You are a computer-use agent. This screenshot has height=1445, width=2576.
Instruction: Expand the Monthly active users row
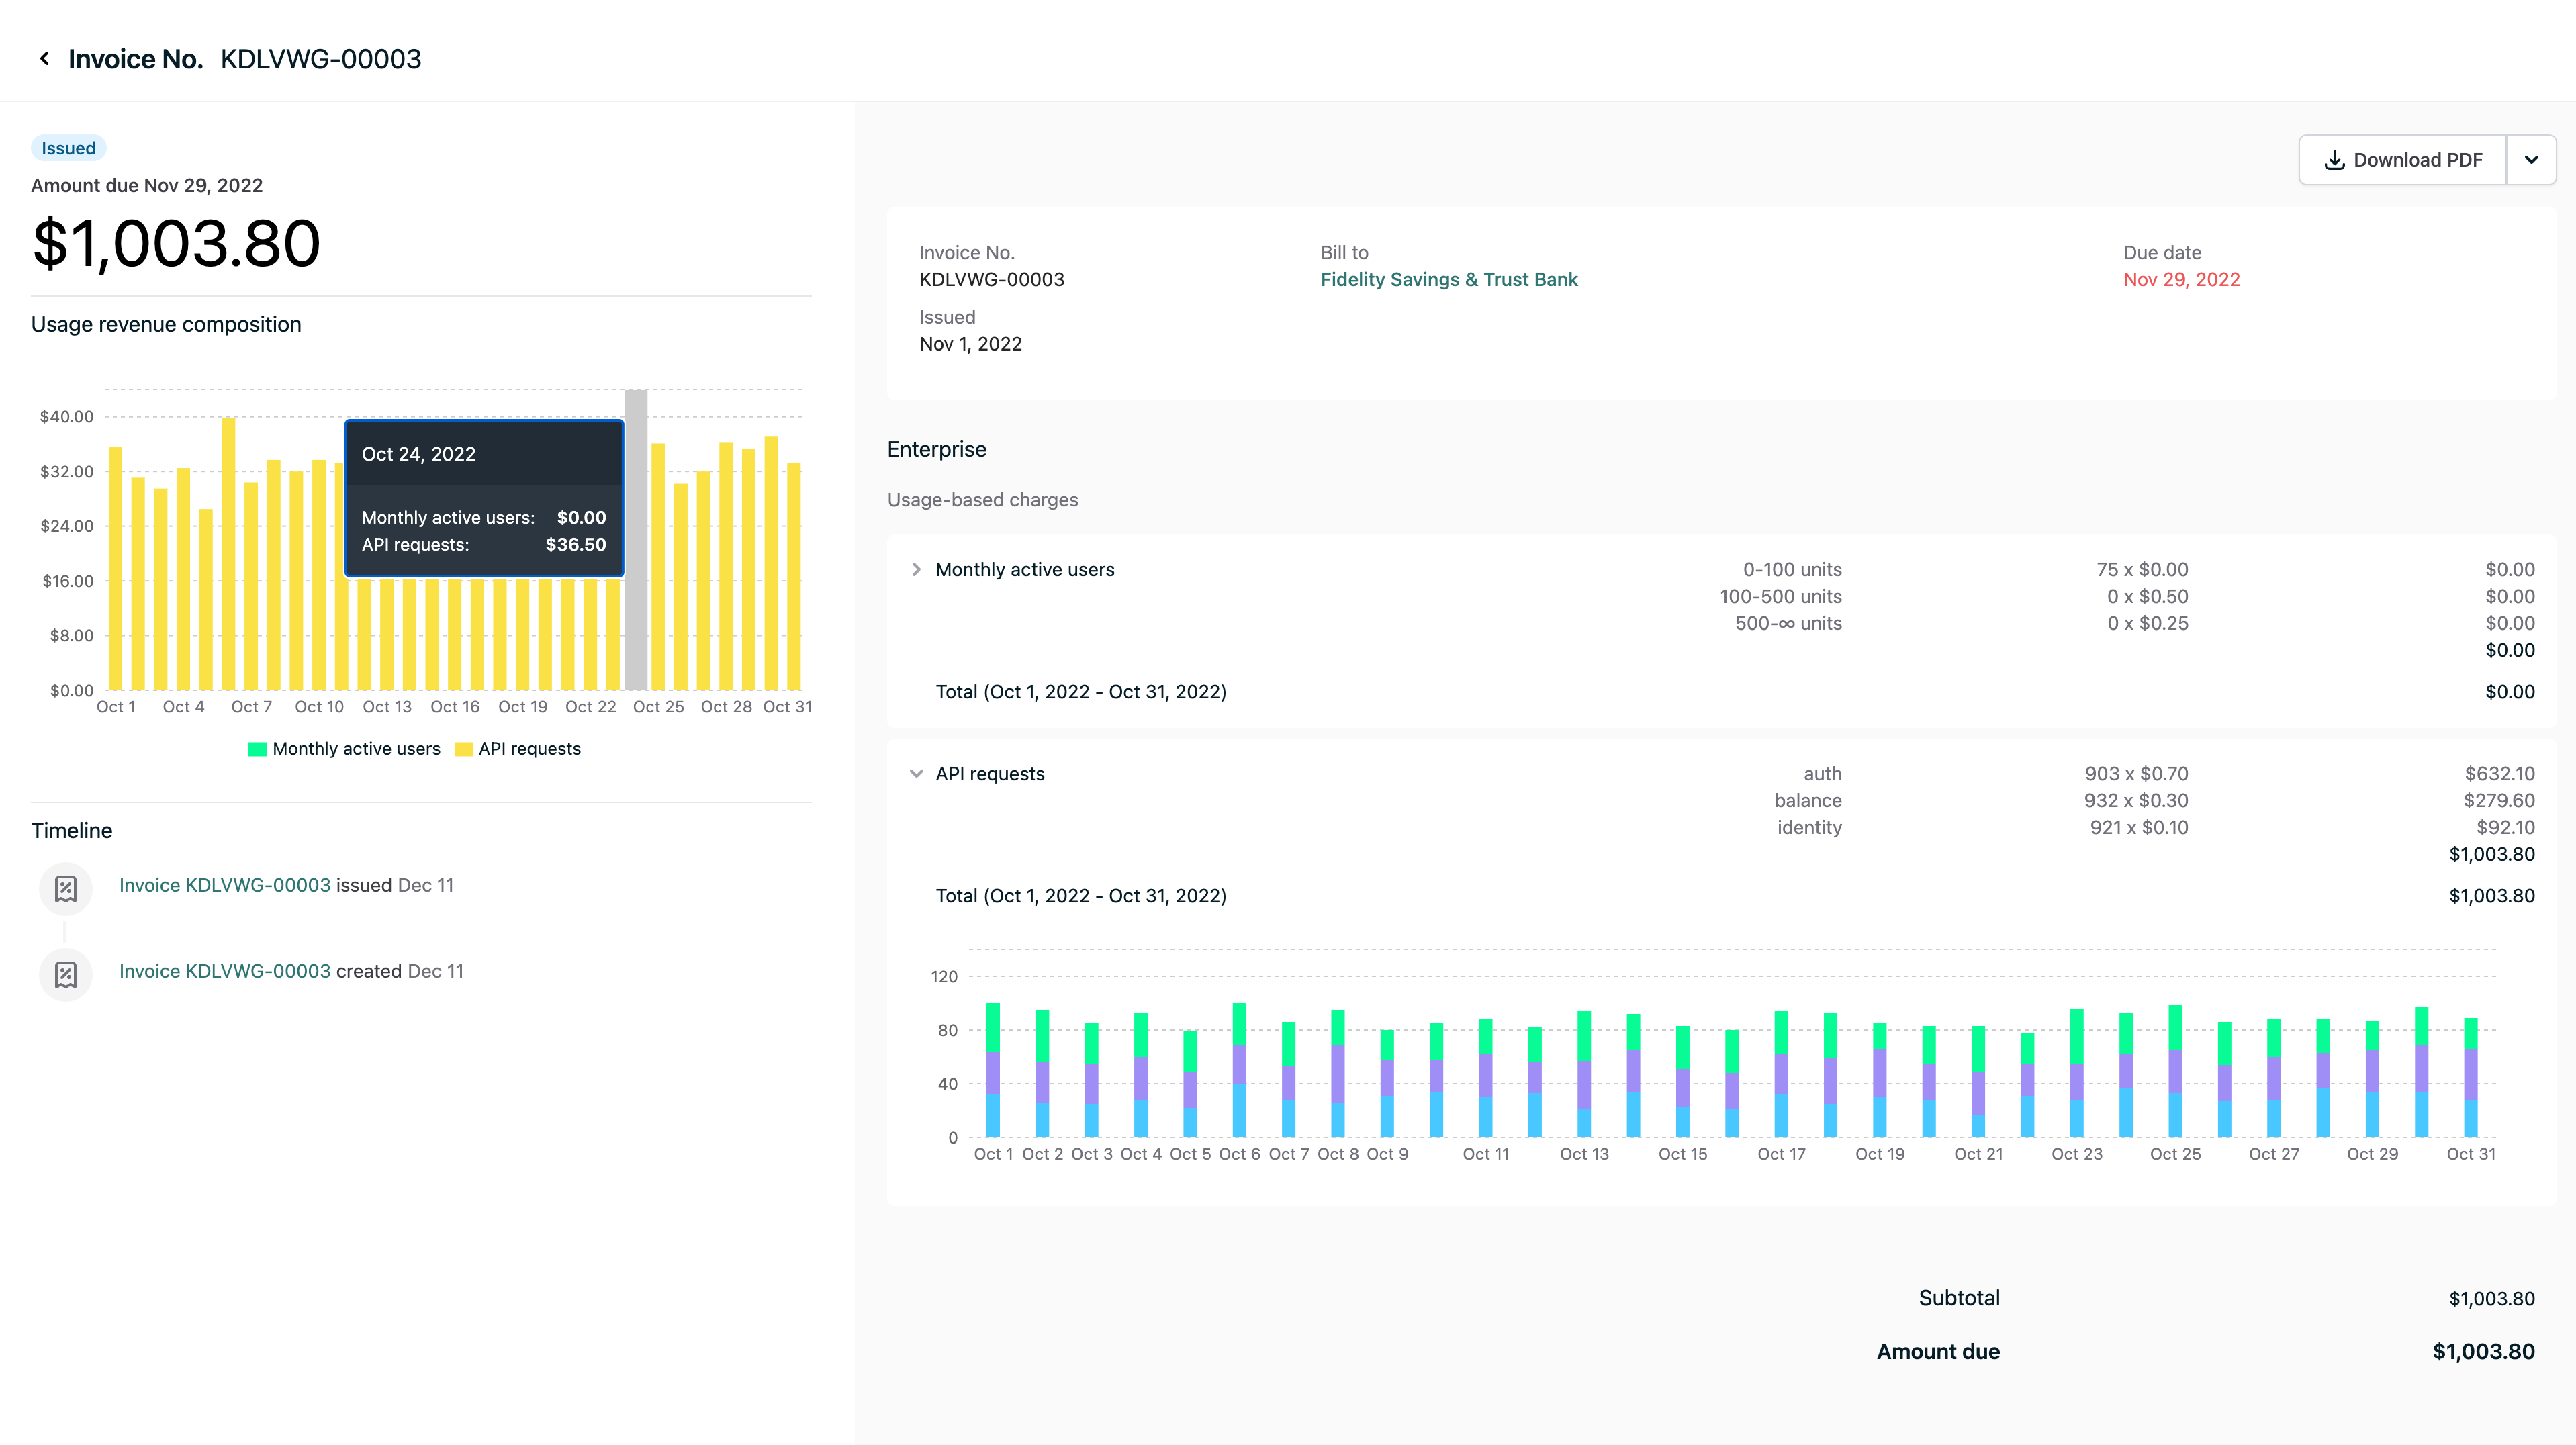click(916, 569)
